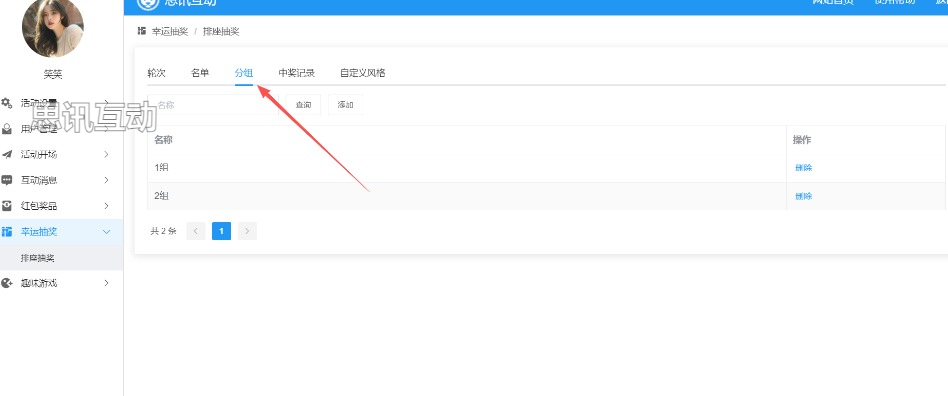This screenshot has height=396, width=948.
Task: Switch to the 中奖记录 tab
Action: (x=296, y=73)
